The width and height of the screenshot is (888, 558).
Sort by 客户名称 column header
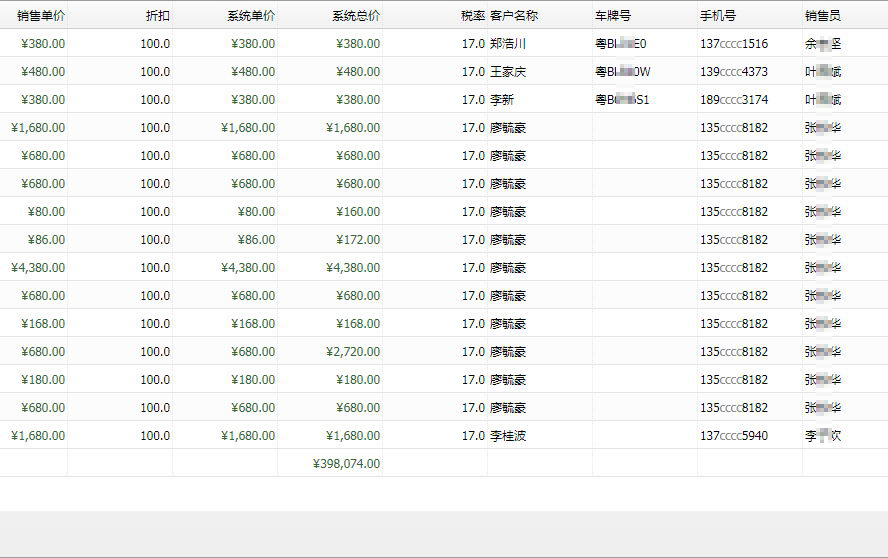click(514, 16)
